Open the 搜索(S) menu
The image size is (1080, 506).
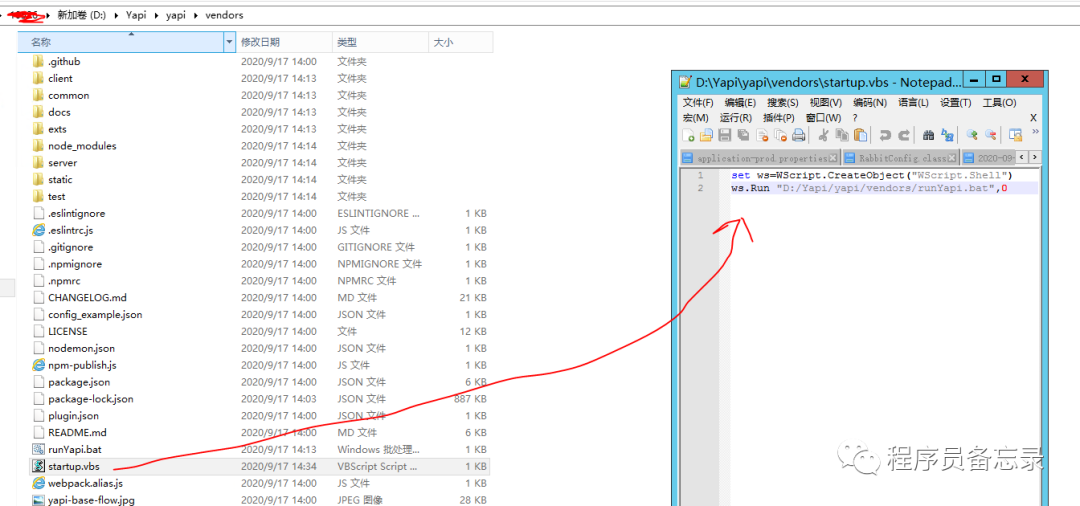[782, 103]
